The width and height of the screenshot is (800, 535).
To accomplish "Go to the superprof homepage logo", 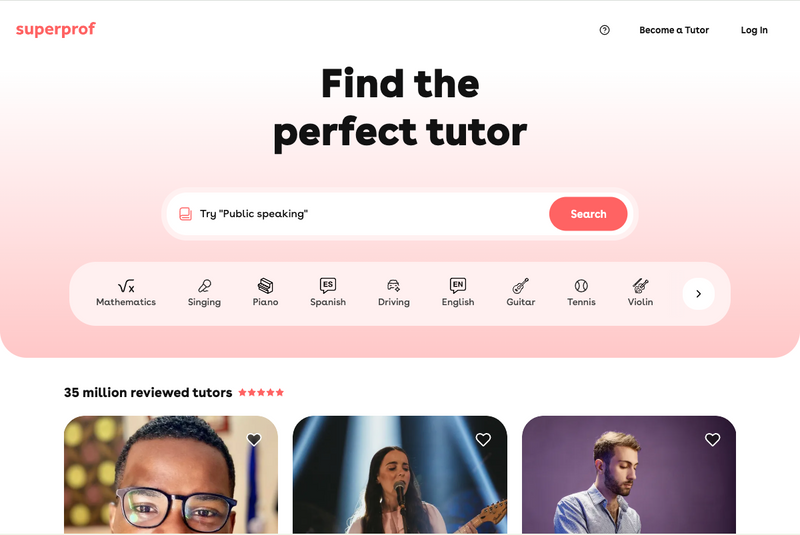I will [x=56, y=29].
